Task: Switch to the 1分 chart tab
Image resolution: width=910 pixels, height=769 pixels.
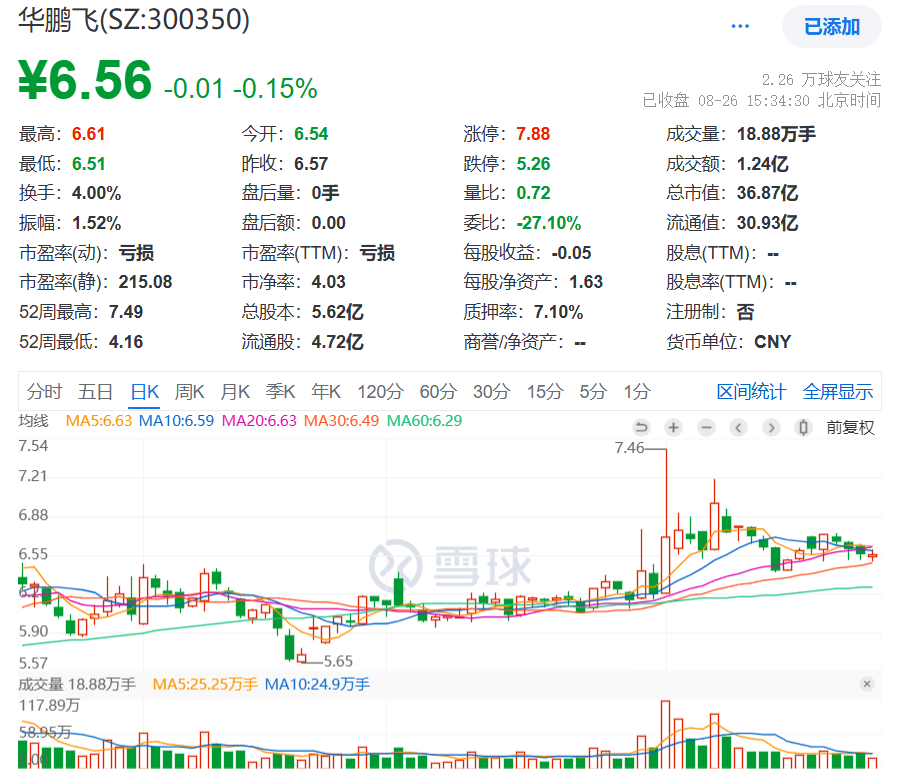Action: (x=637, y=392)
